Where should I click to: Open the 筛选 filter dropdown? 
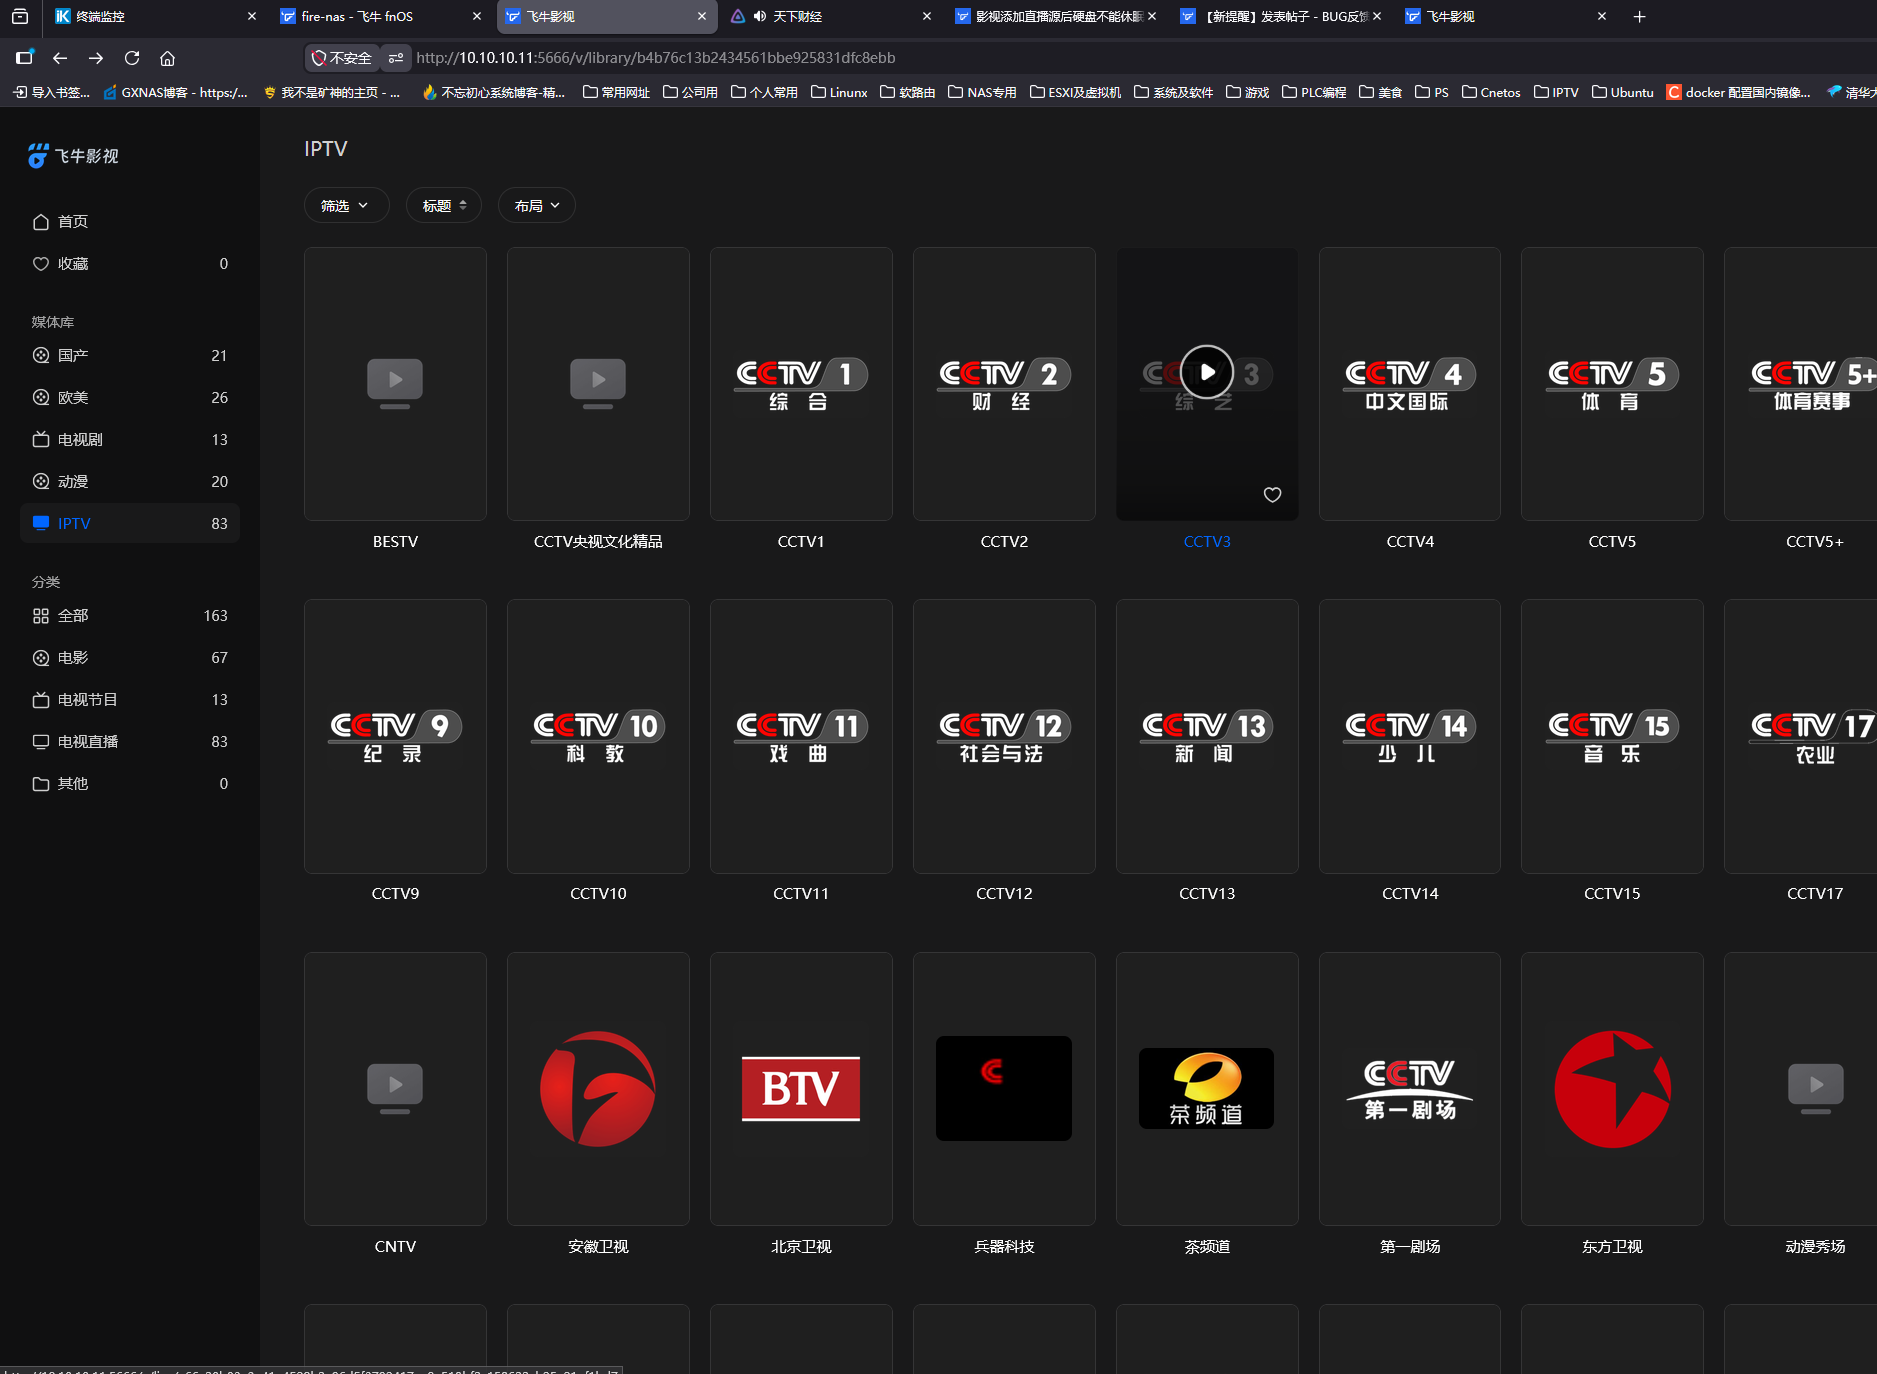pos(346,206)
